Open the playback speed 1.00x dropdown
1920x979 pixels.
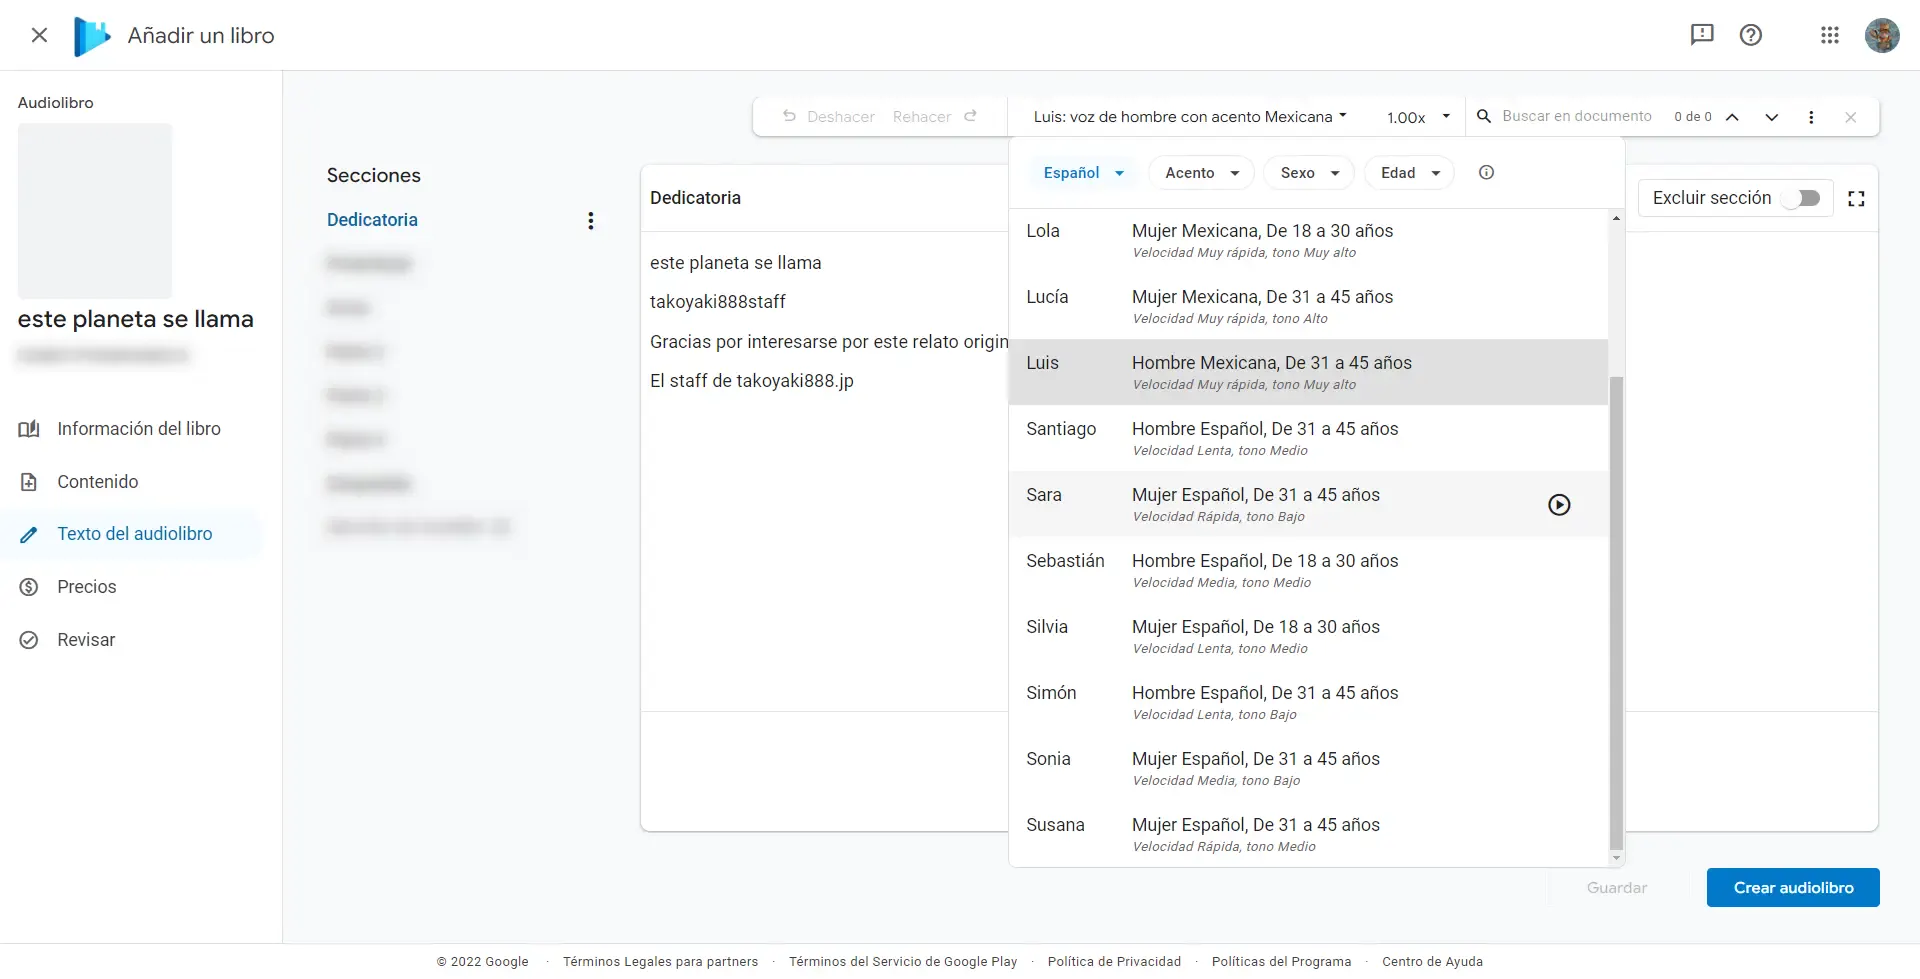tap(1417, 117)
